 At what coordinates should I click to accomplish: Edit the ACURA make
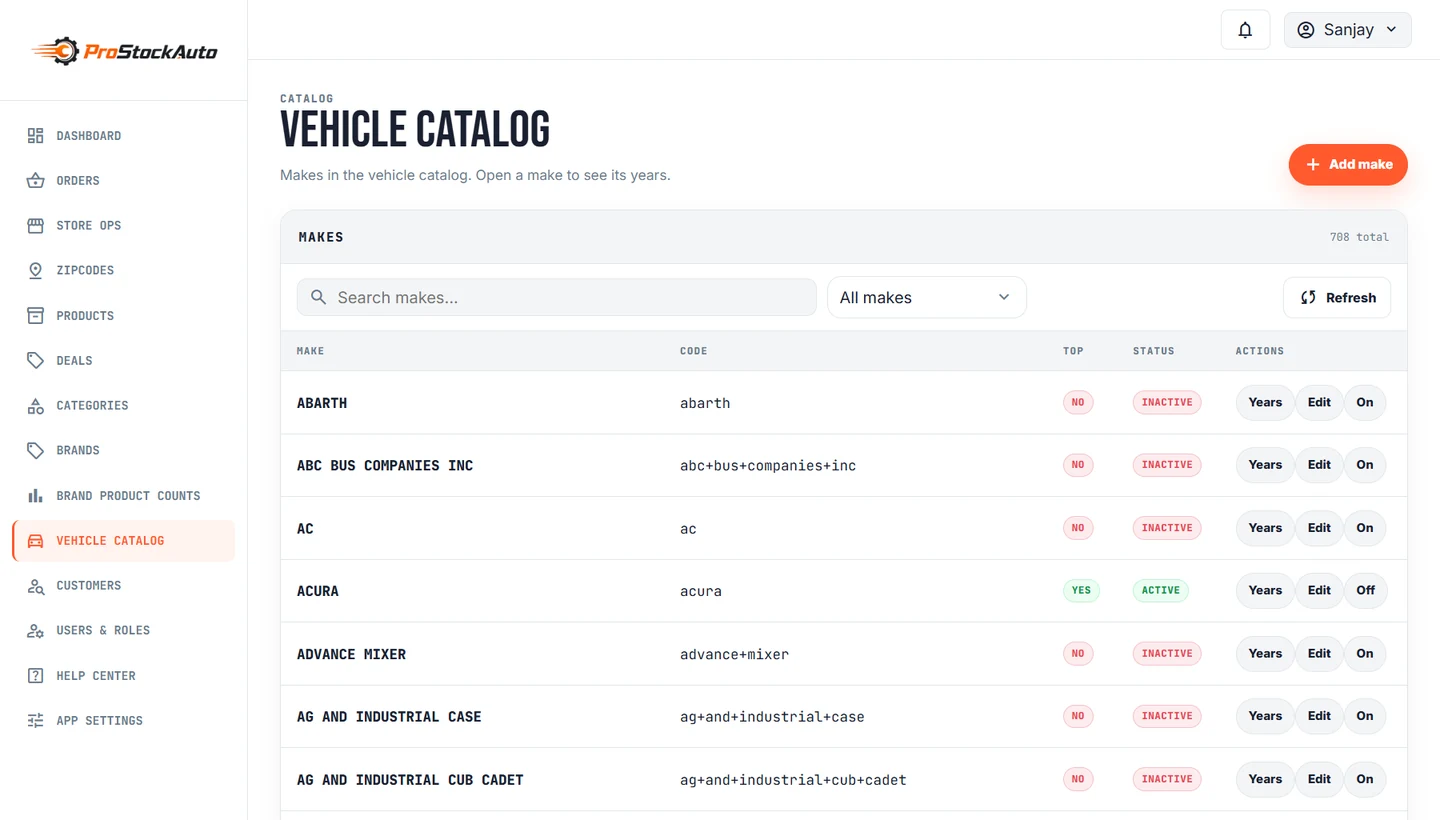[x=1319, y=591]
